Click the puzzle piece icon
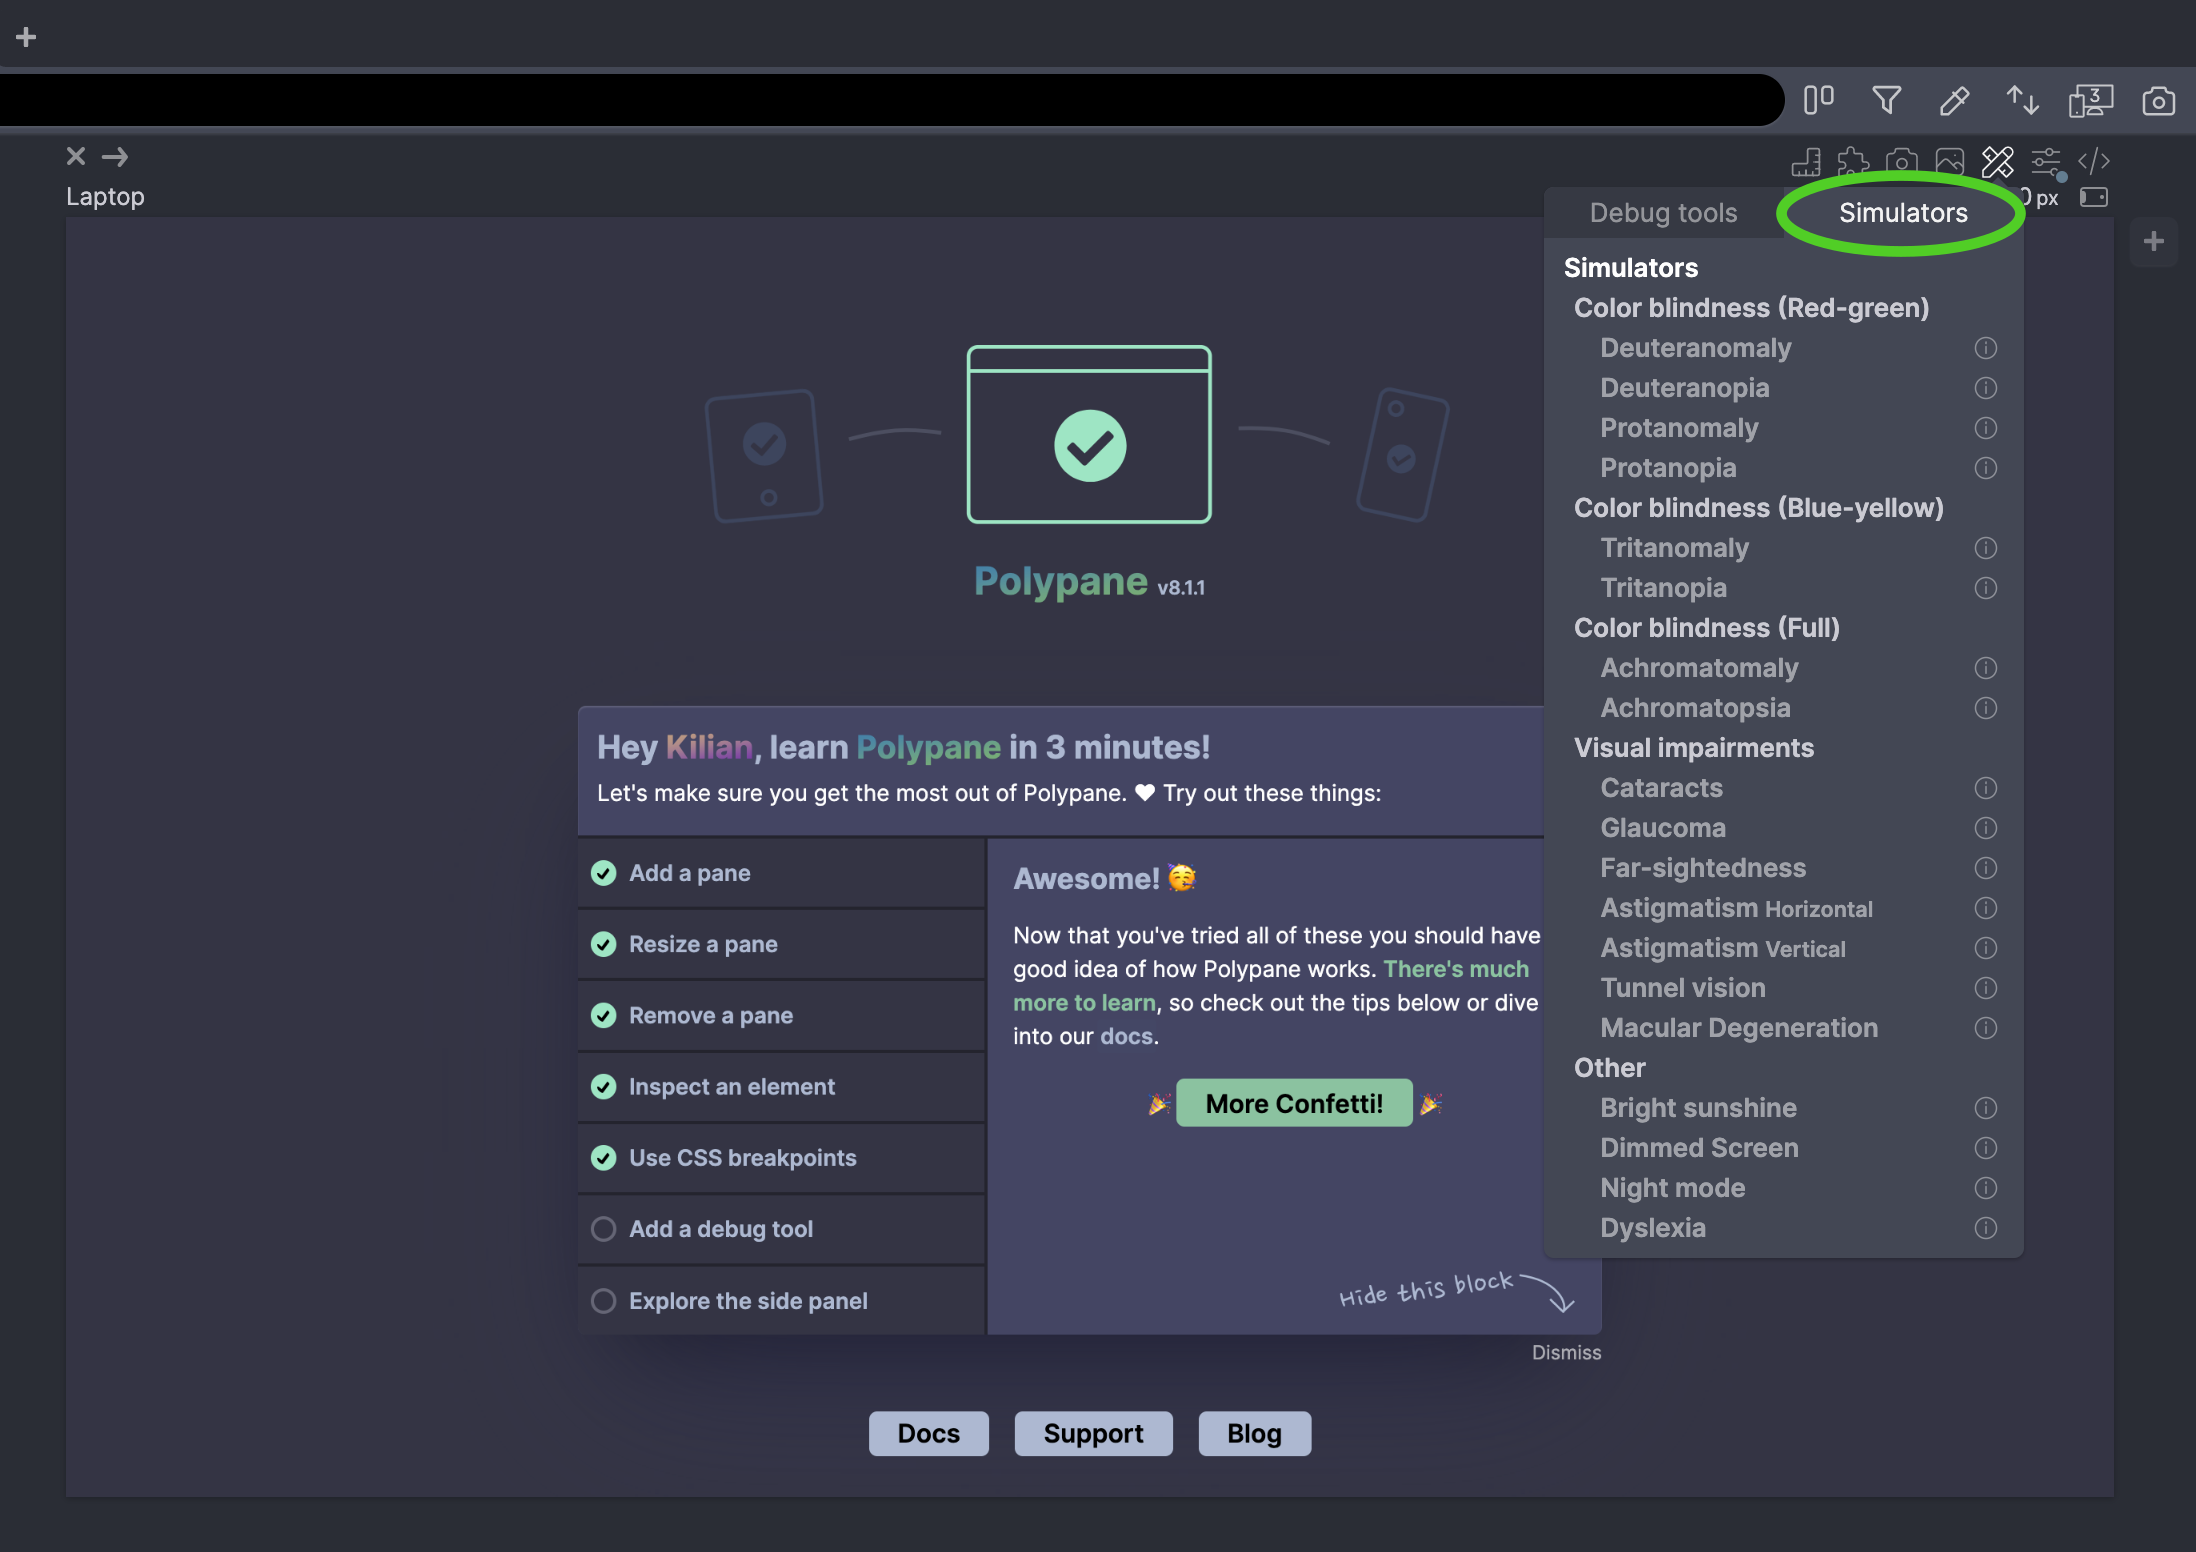 coord(1854,161)
